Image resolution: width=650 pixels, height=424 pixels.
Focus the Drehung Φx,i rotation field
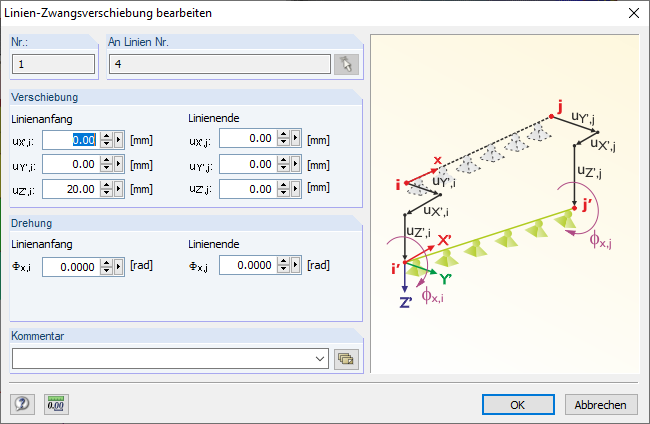tap(71, 267)
